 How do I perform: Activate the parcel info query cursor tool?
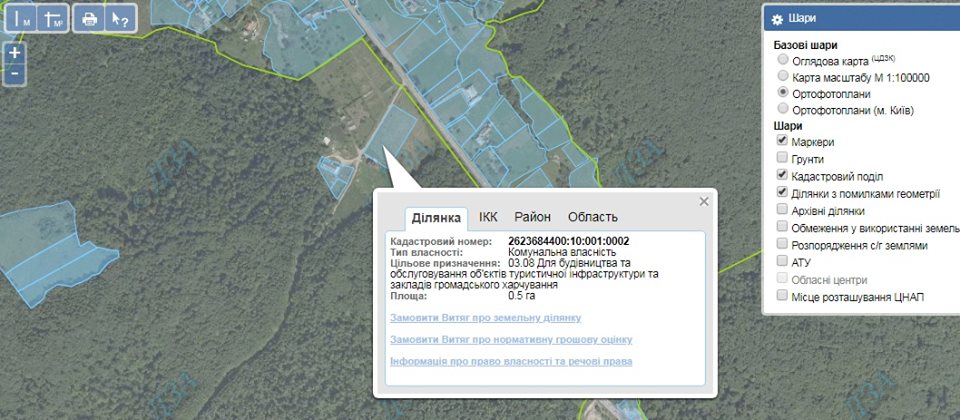coord(119,19)
